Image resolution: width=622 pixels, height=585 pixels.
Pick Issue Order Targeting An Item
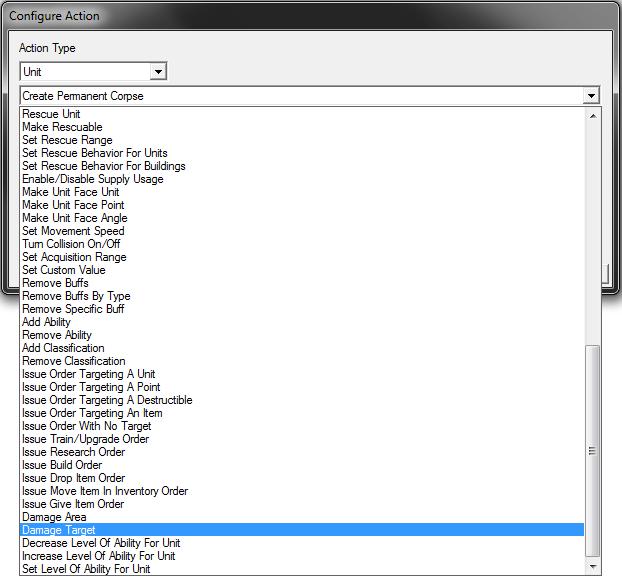pos(302,413)
